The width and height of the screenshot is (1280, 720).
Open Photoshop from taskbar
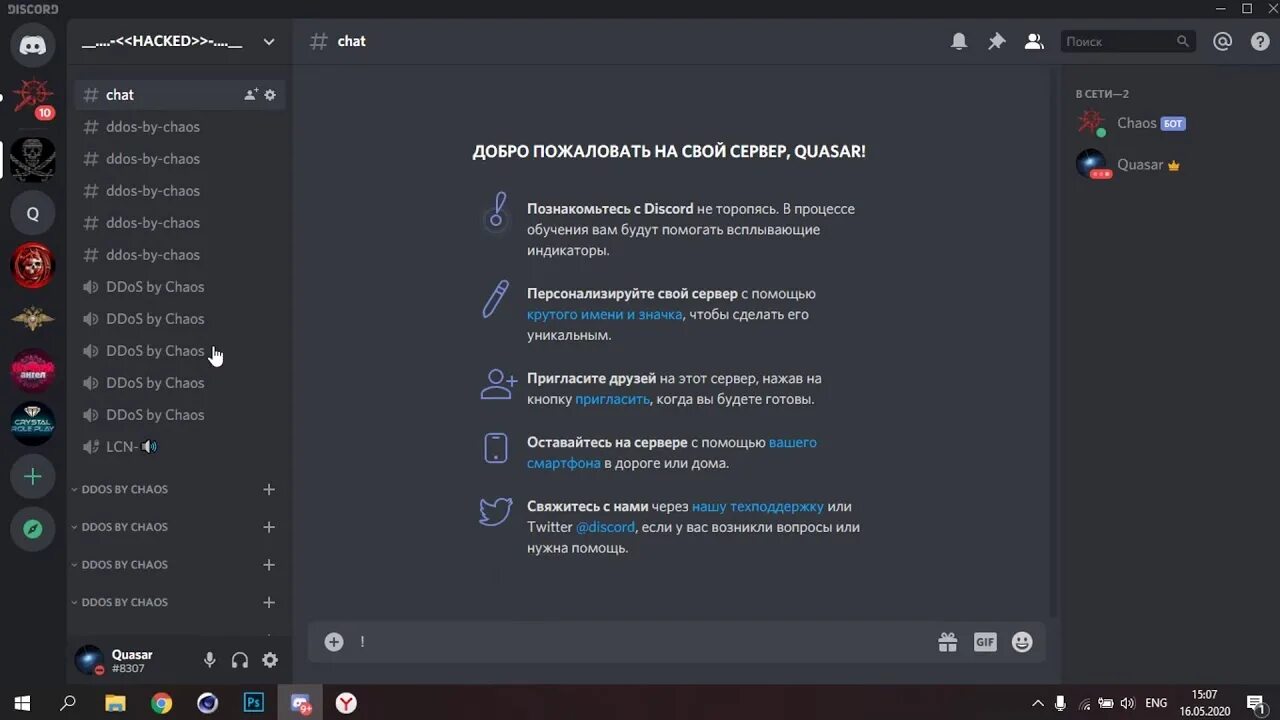254,703
